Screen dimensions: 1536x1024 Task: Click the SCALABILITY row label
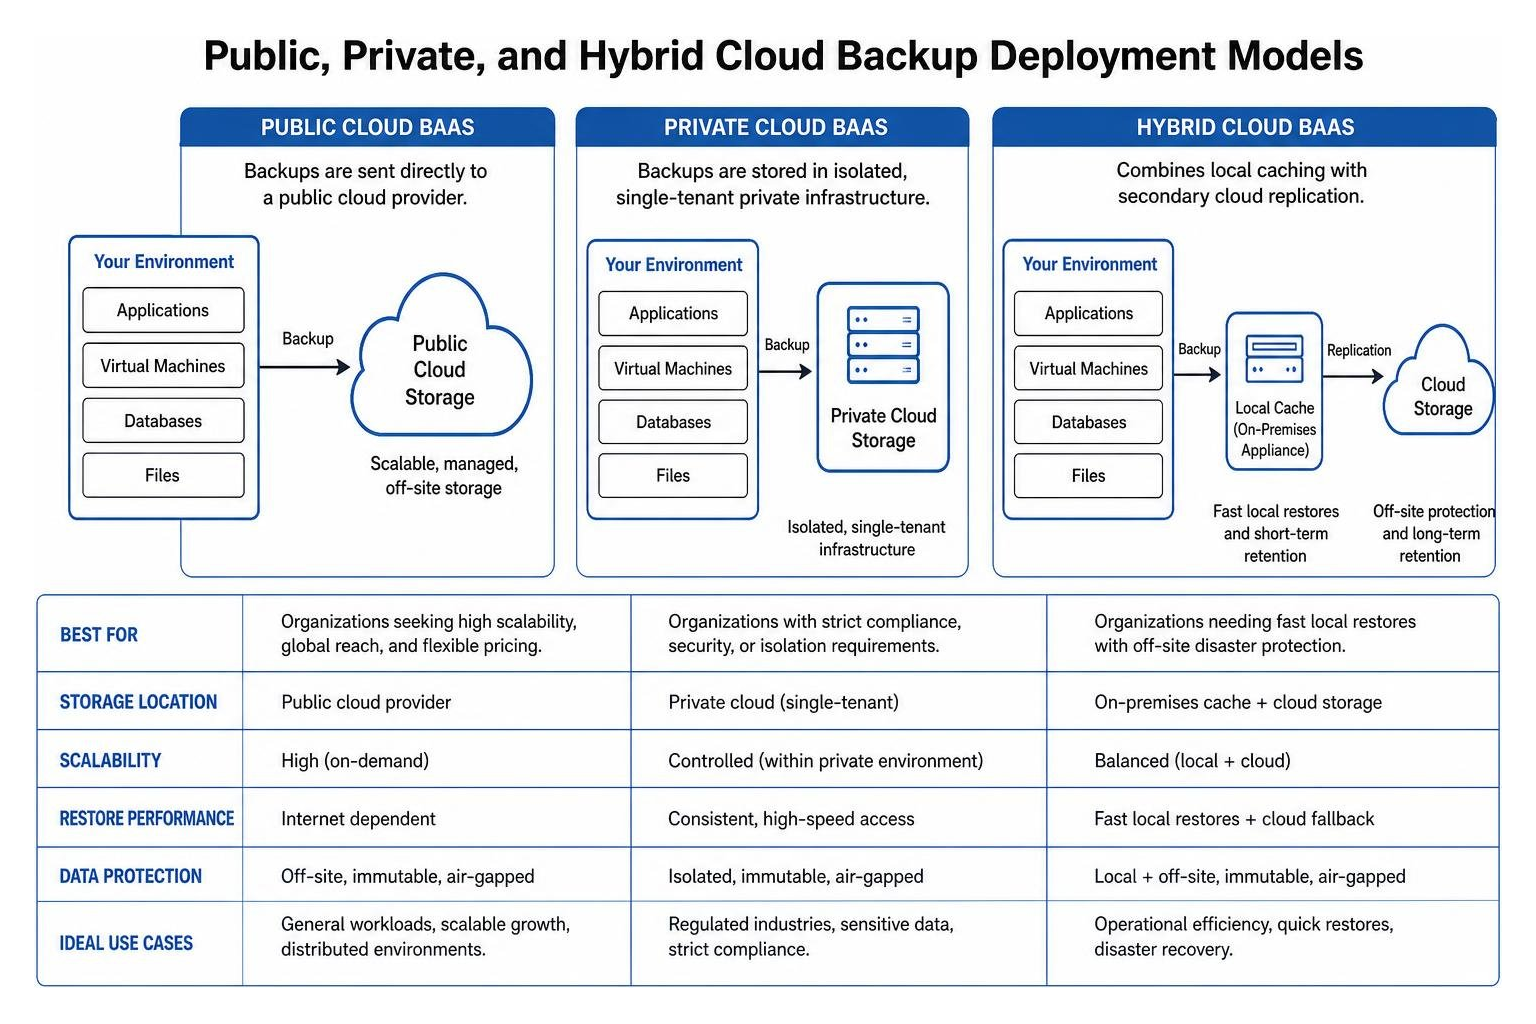(x=110, y=760)
